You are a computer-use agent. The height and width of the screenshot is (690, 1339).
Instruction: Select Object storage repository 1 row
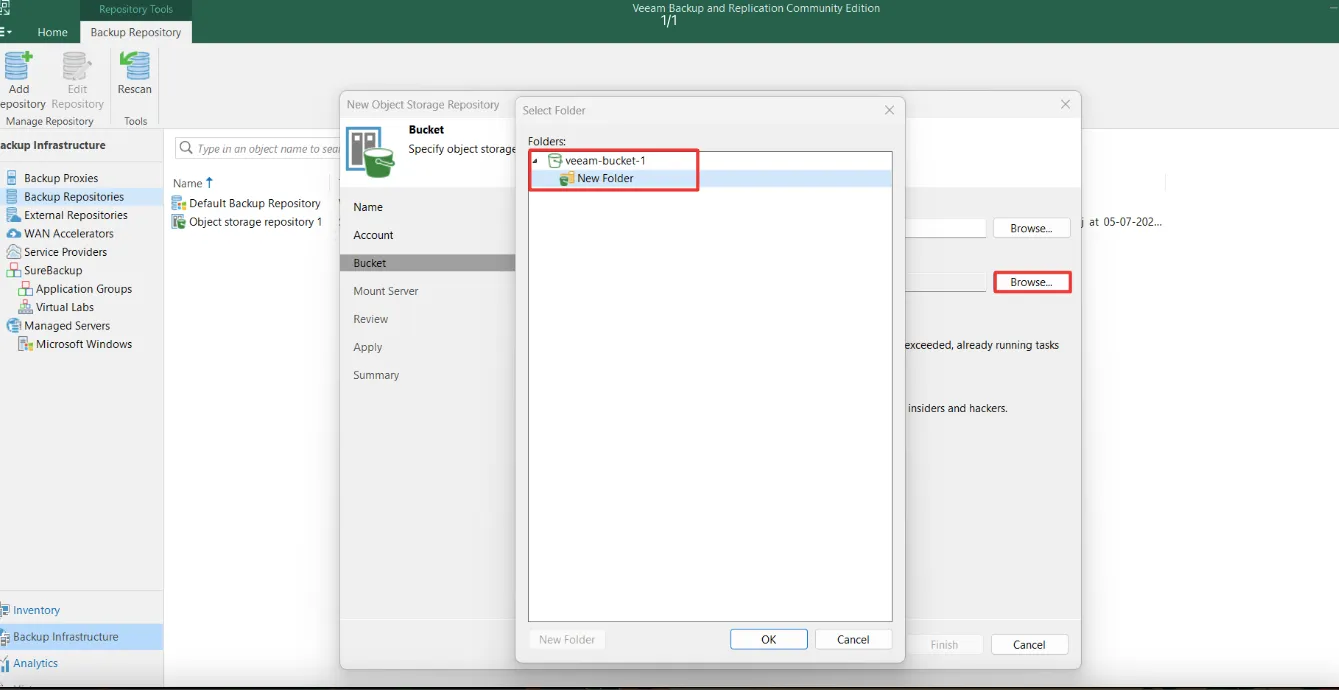pyautogui.click(x=255, y=222)
